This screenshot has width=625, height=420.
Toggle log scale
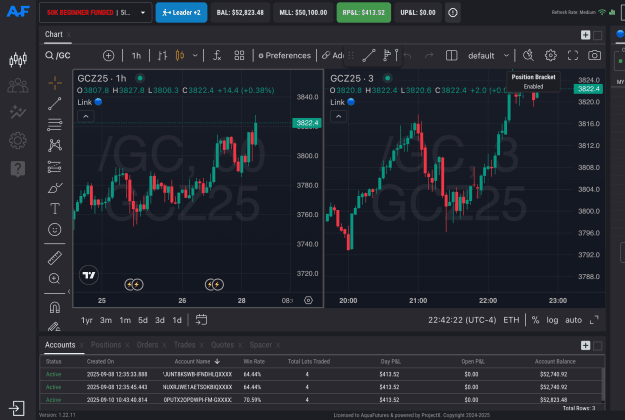coord(552,320)
